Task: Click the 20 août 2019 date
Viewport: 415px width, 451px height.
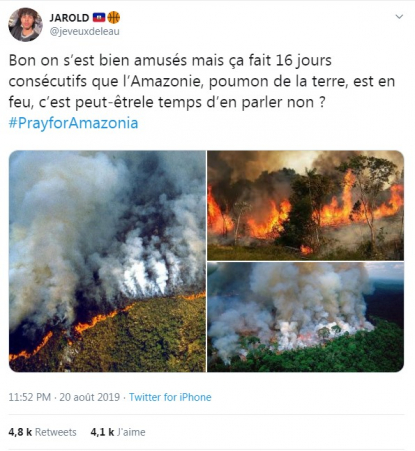Action: (89, 397)
